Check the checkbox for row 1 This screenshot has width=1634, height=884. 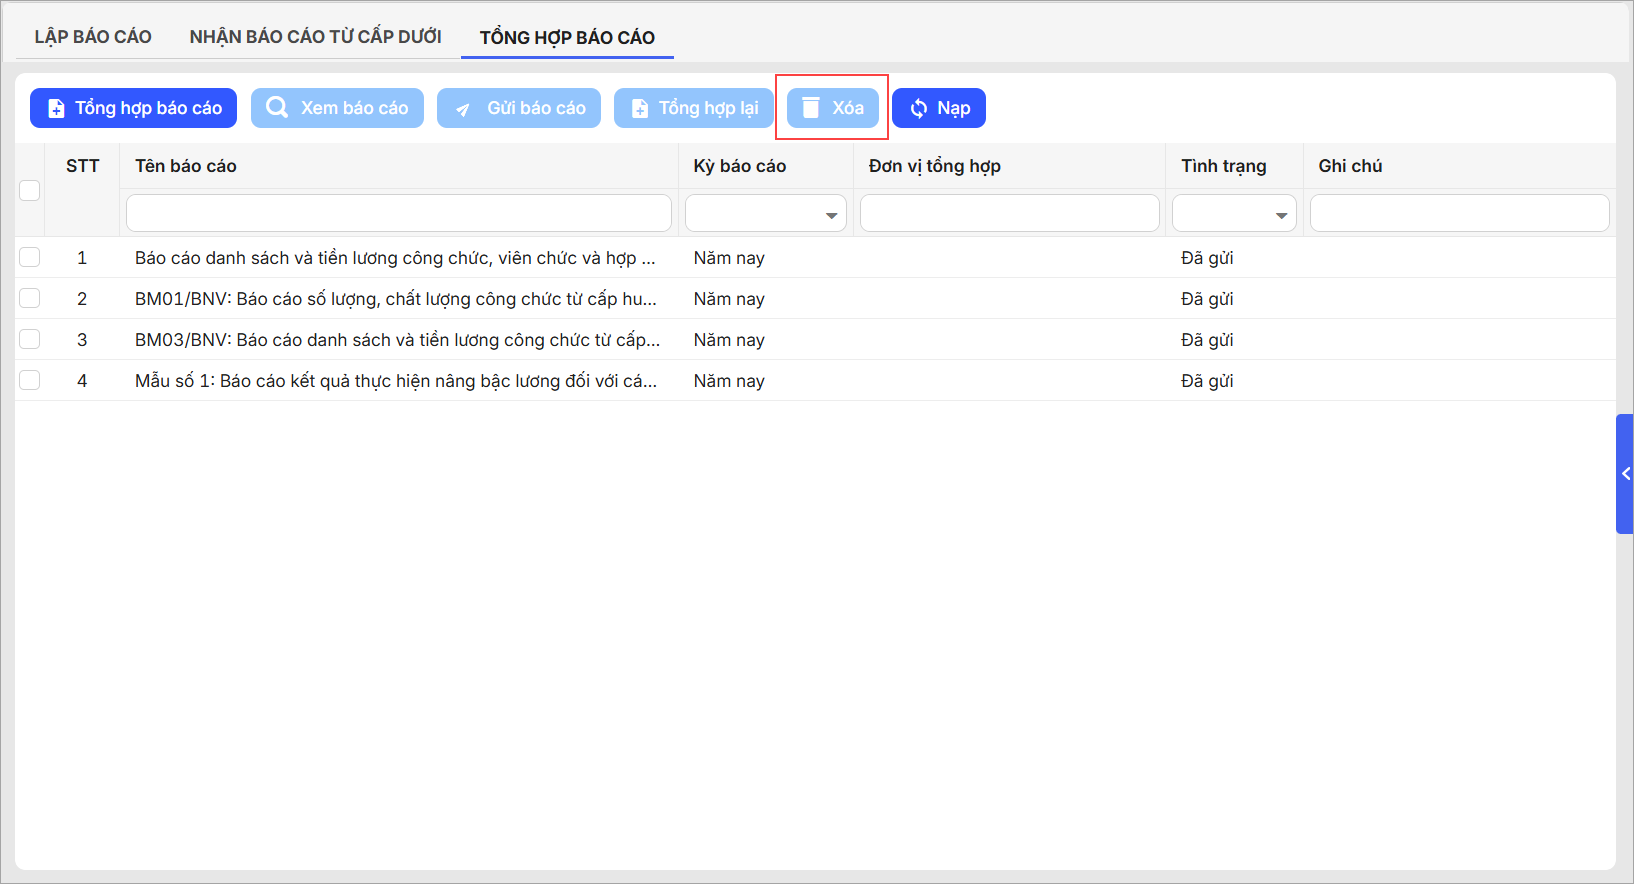click(x=30, y=258)
